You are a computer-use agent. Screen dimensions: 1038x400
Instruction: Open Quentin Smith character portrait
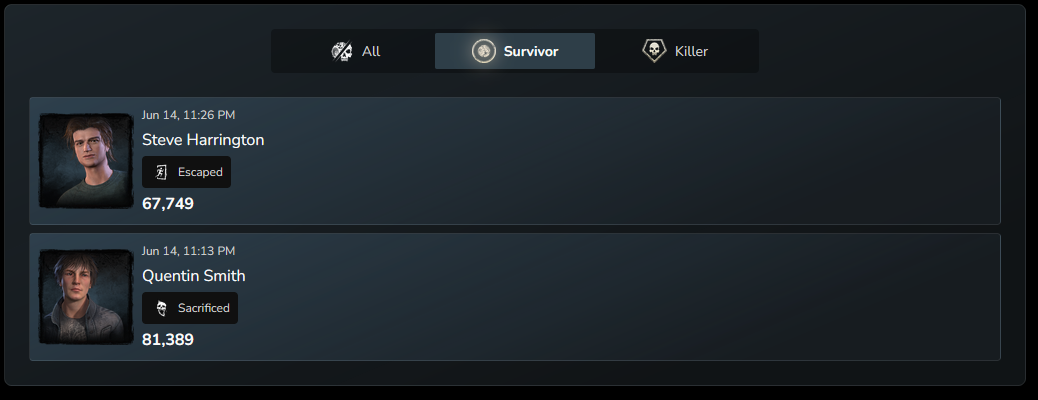pyautogui.click(x=87, y=297)
